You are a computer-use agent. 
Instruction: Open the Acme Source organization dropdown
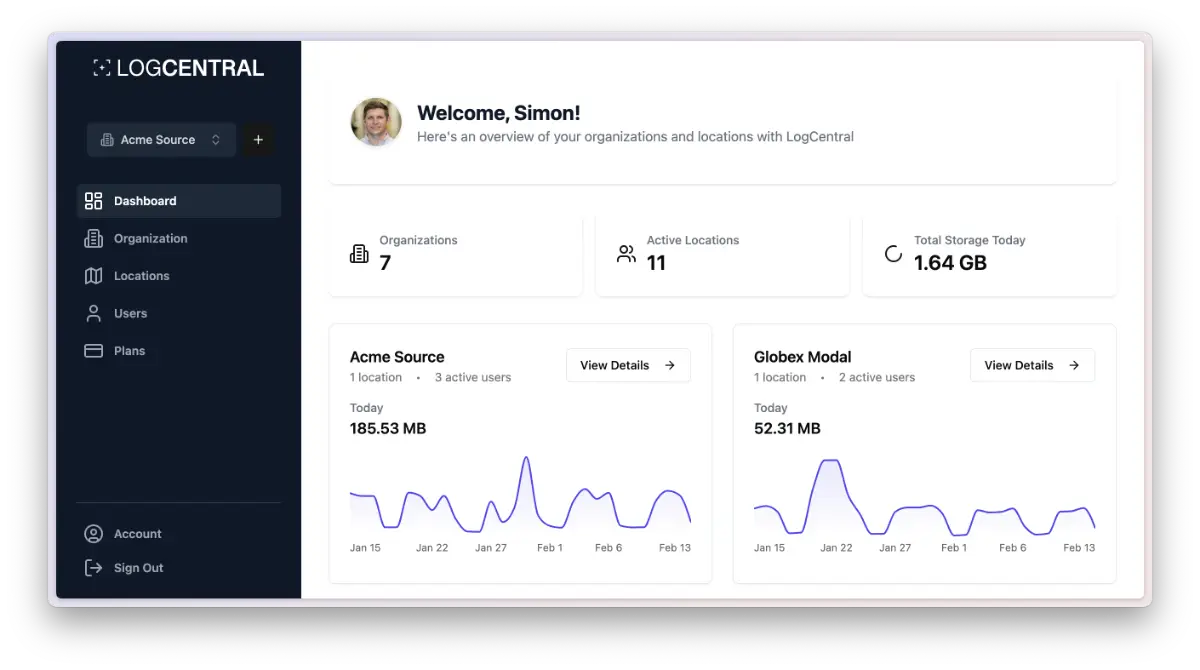tap(160, 140)
